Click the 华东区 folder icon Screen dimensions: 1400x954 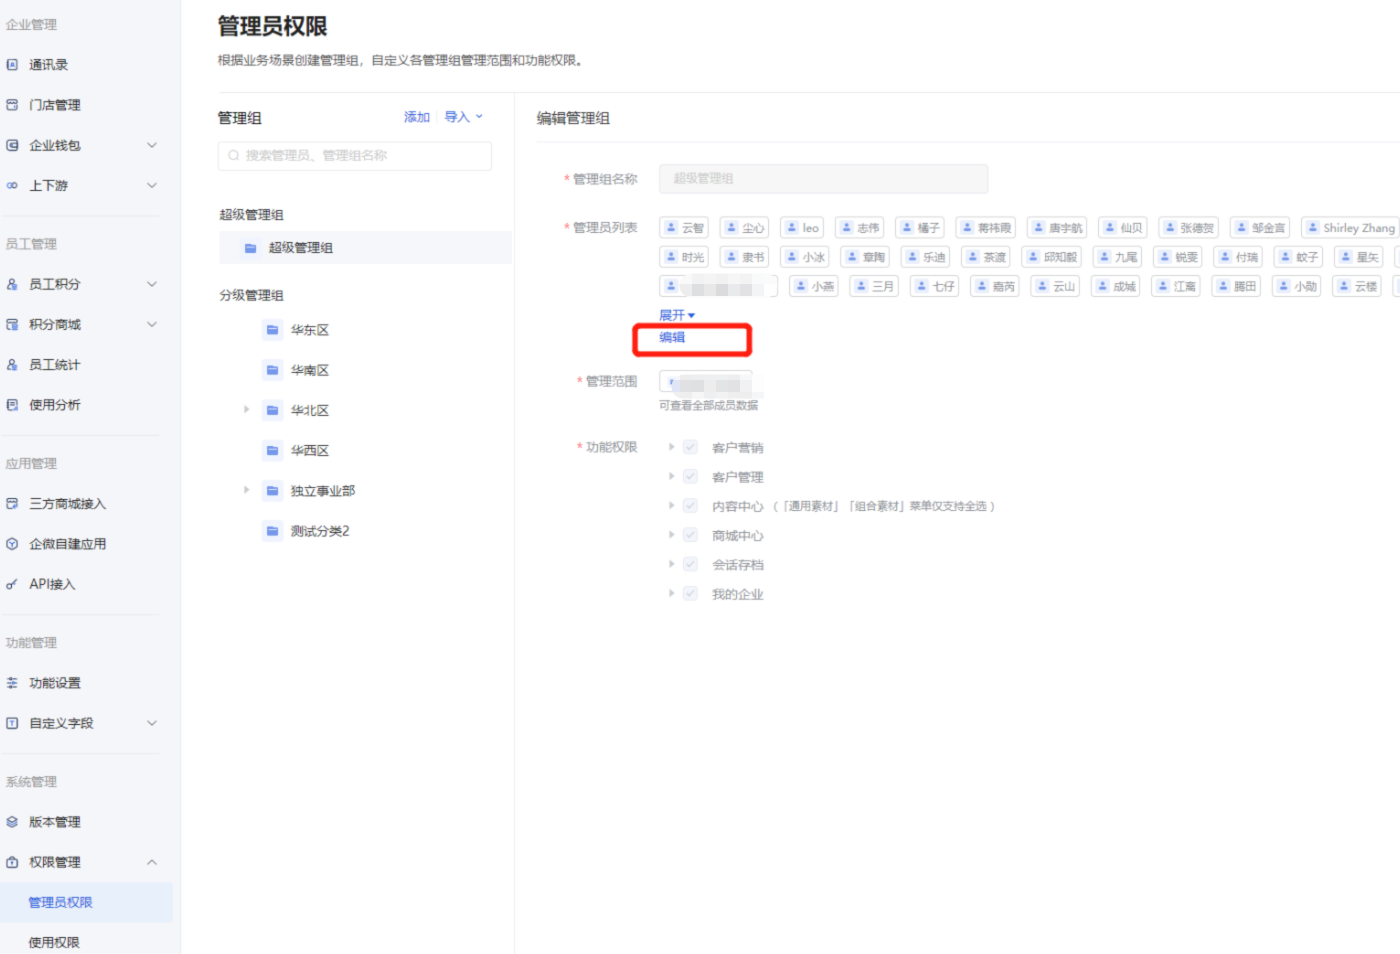click(272, 330)
